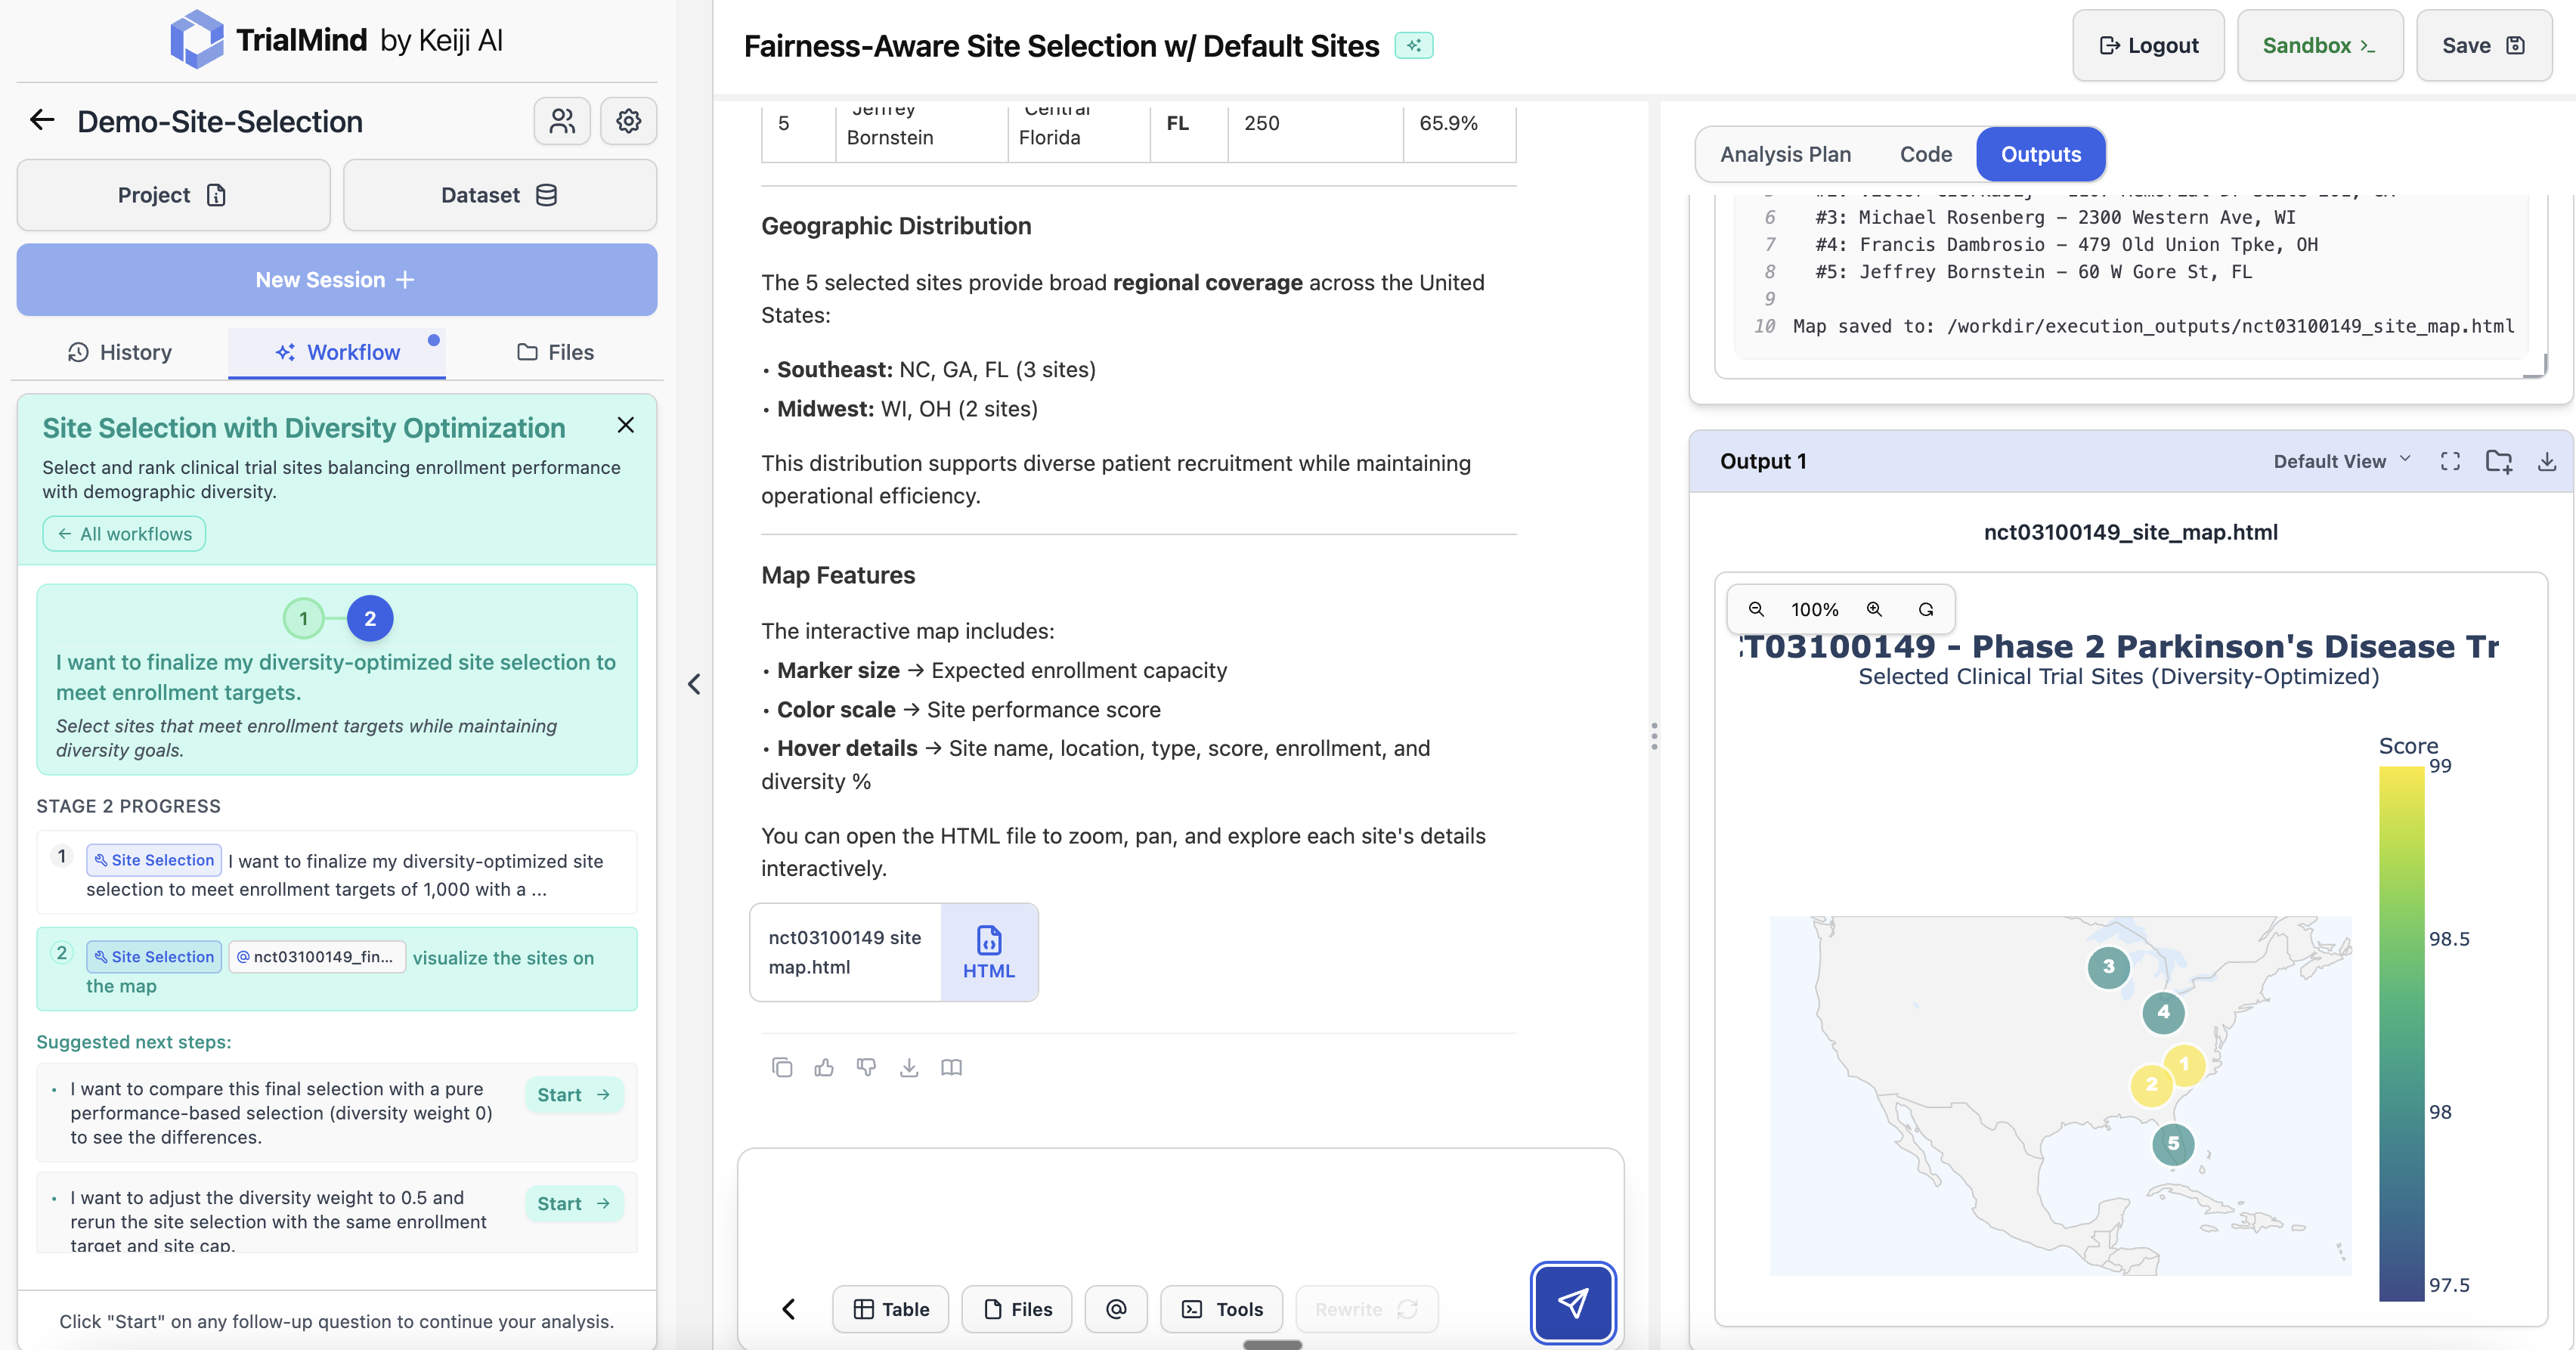
Task: Click the thumbs down feedback icon
Action: [x=866, y=1067]
